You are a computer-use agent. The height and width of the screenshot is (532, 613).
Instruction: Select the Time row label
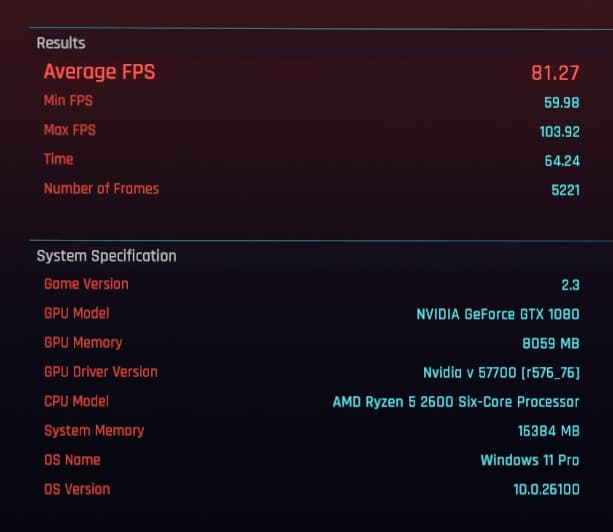tap(59, 159)
